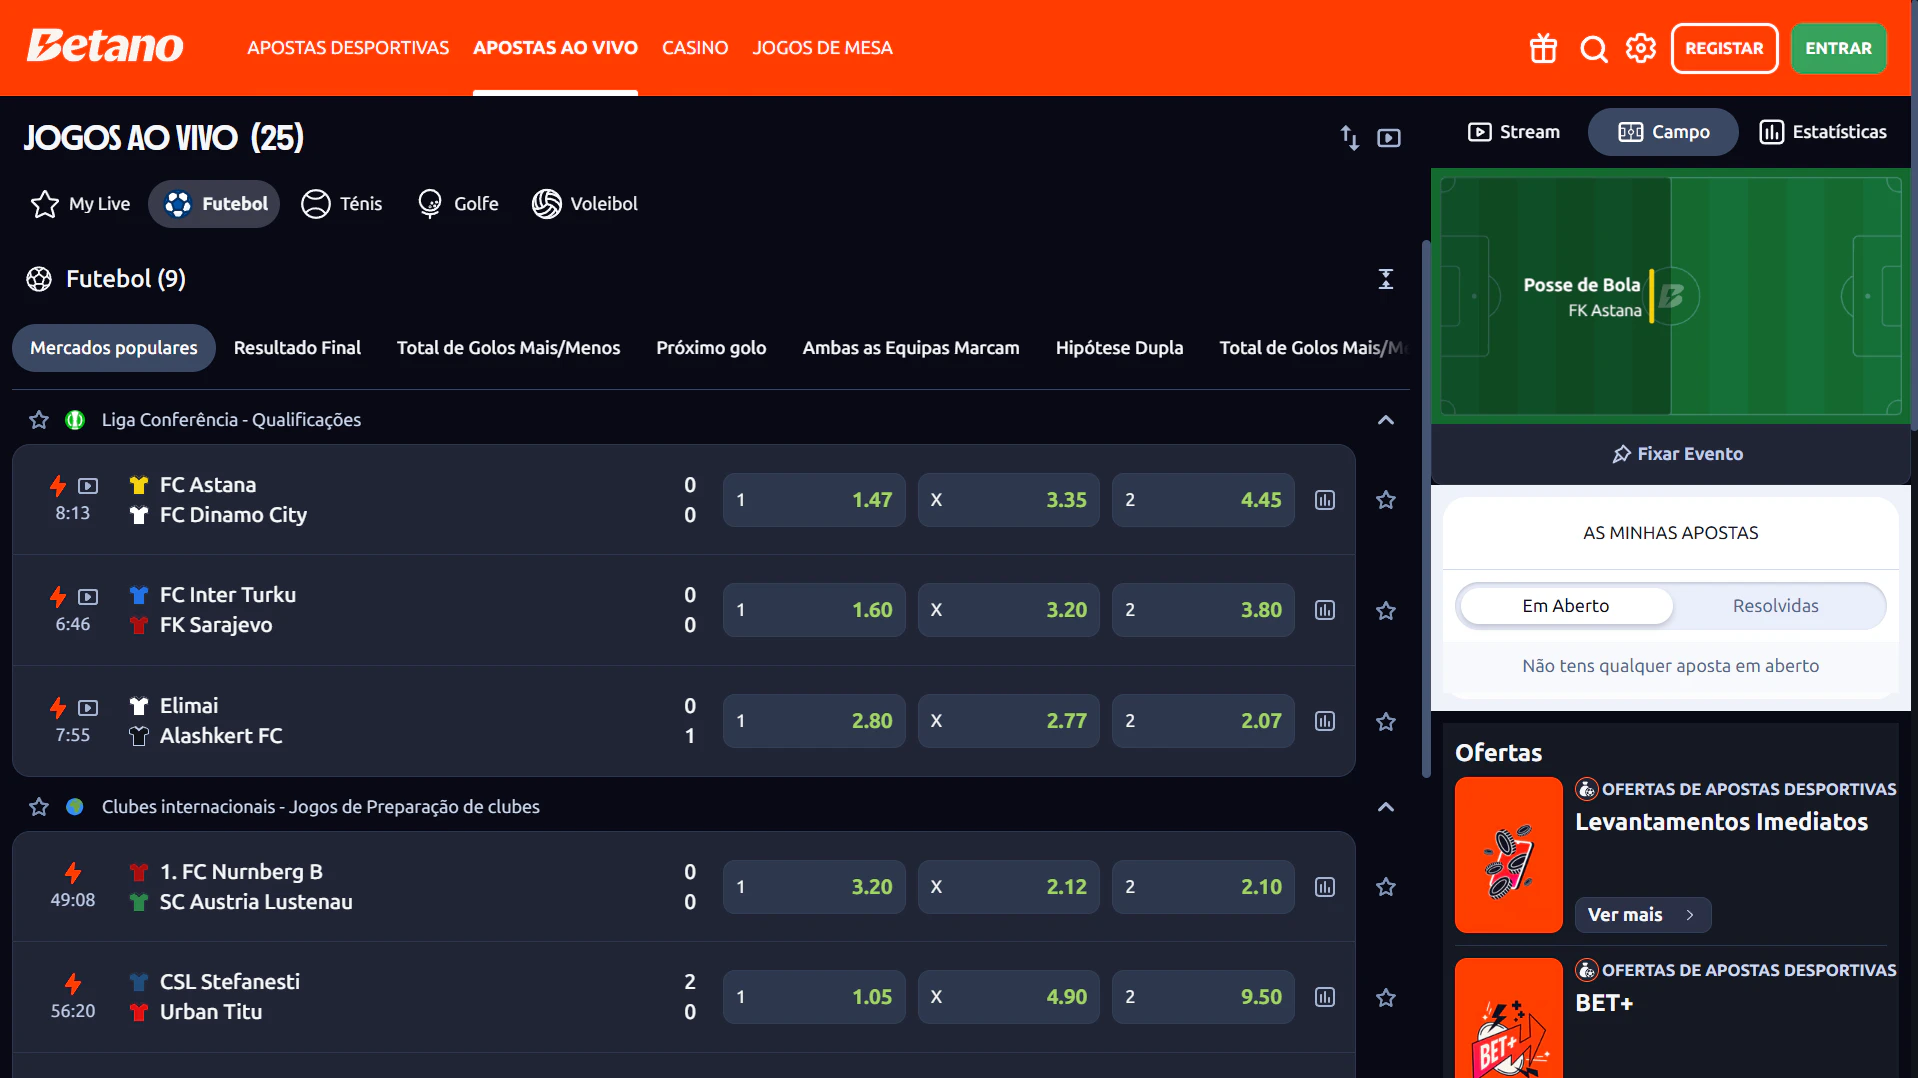Favorite the 1. FC Nurnberg B match
Viewport: 1918px width, 1078px height.
(x=1386, y=887)
